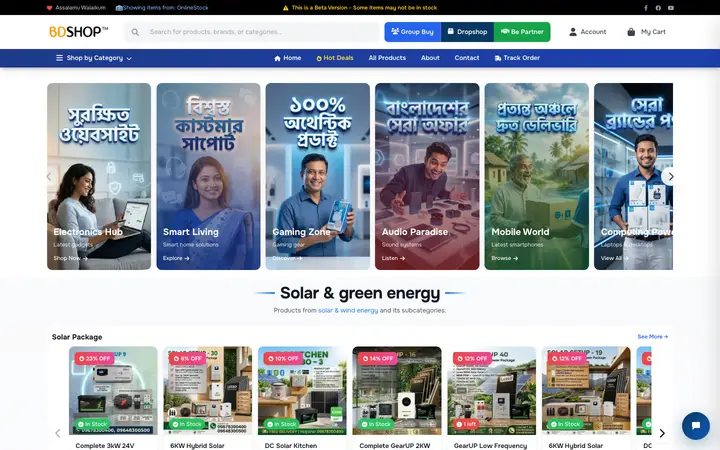Open the Electronics Hub banner card
The width and height of the screenshot is (720, 450).
tap(99, 176)
